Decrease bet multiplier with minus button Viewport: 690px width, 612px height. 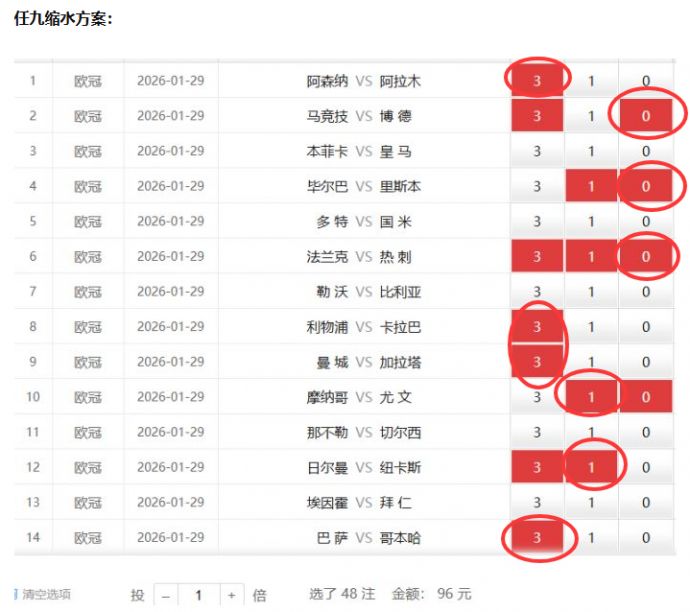point(165,595)
